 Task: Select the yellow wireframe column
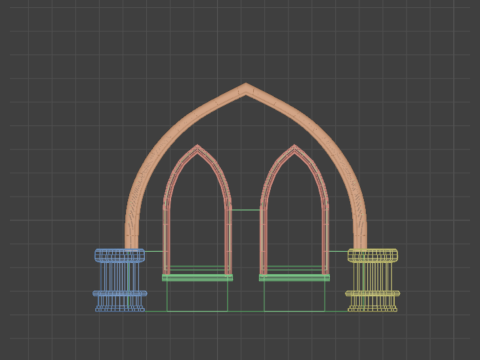pos(373,280)
